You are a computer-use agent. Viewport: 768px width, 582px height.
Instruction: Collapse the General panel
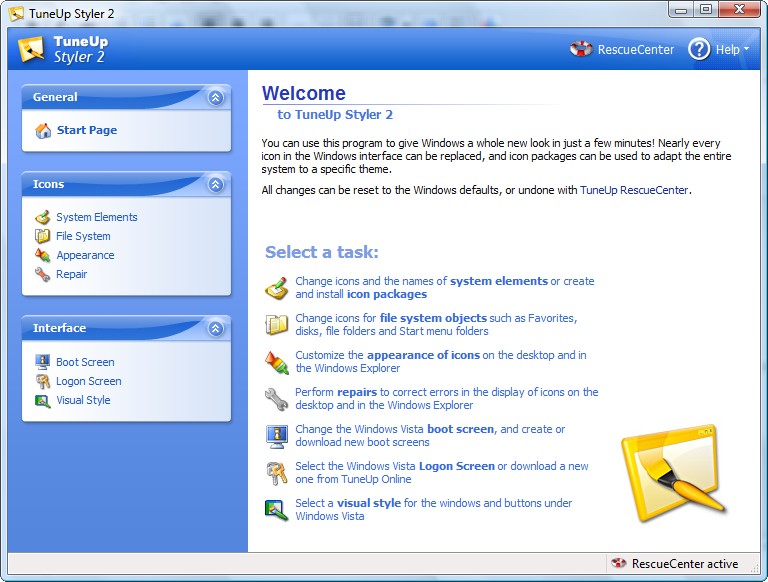215,97
